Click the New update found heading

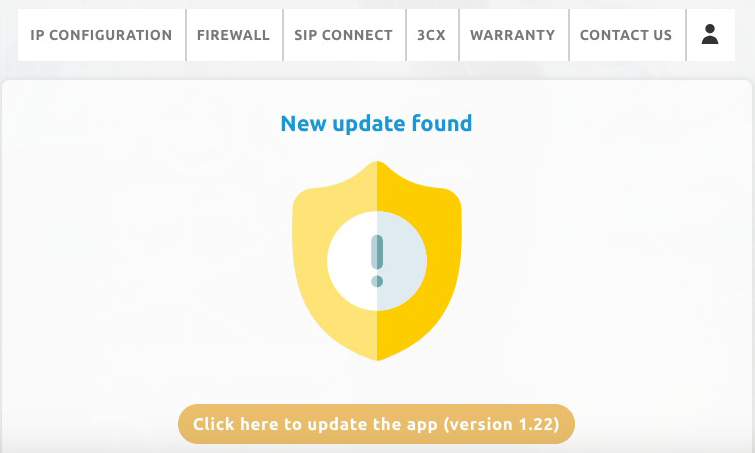377,124
